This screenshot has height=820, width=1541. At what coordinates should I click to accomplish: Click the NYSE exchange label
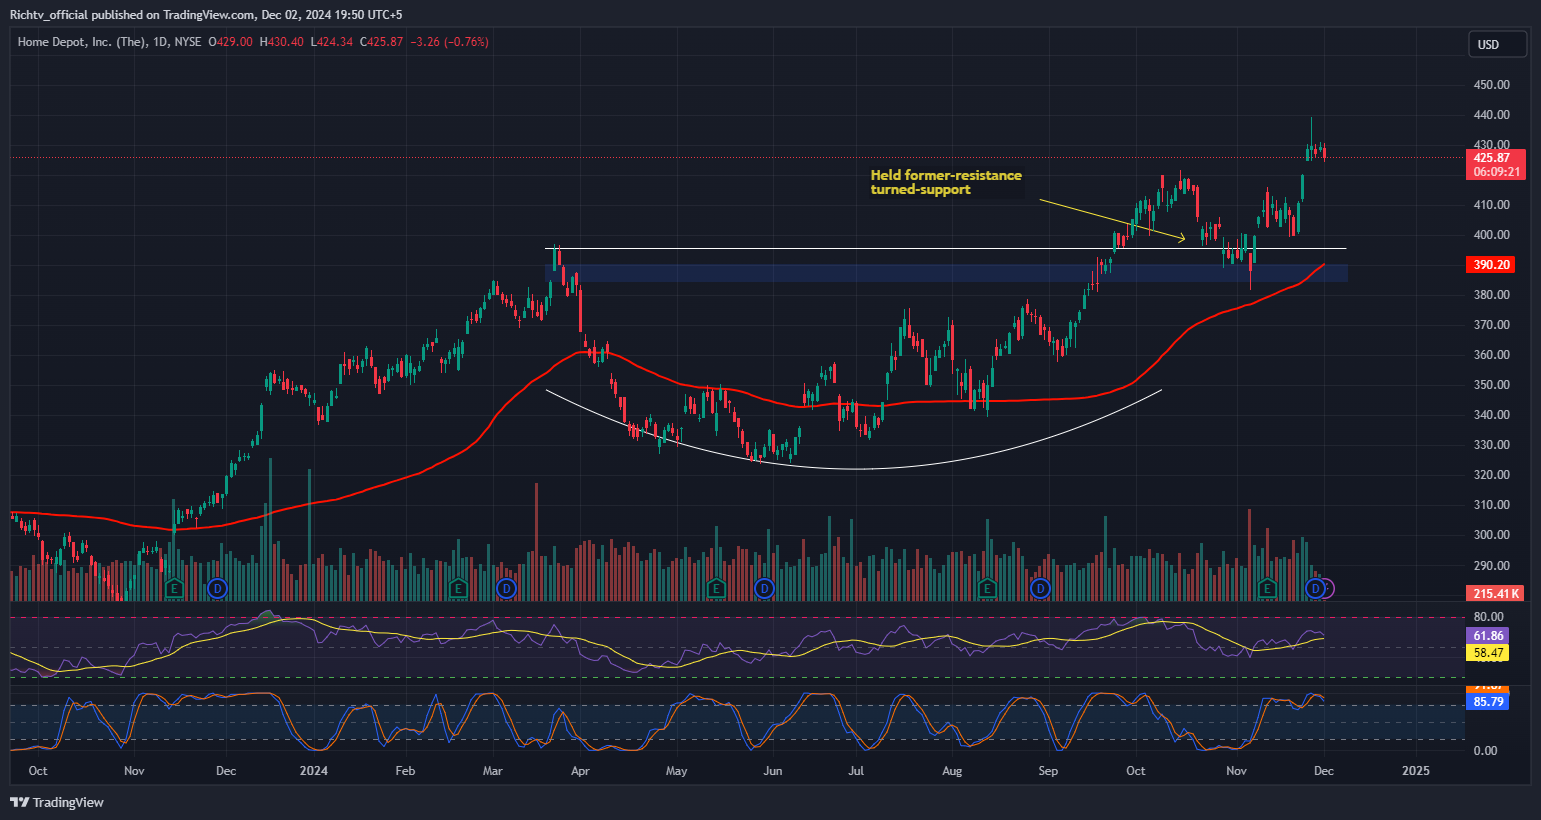(187, 42)
